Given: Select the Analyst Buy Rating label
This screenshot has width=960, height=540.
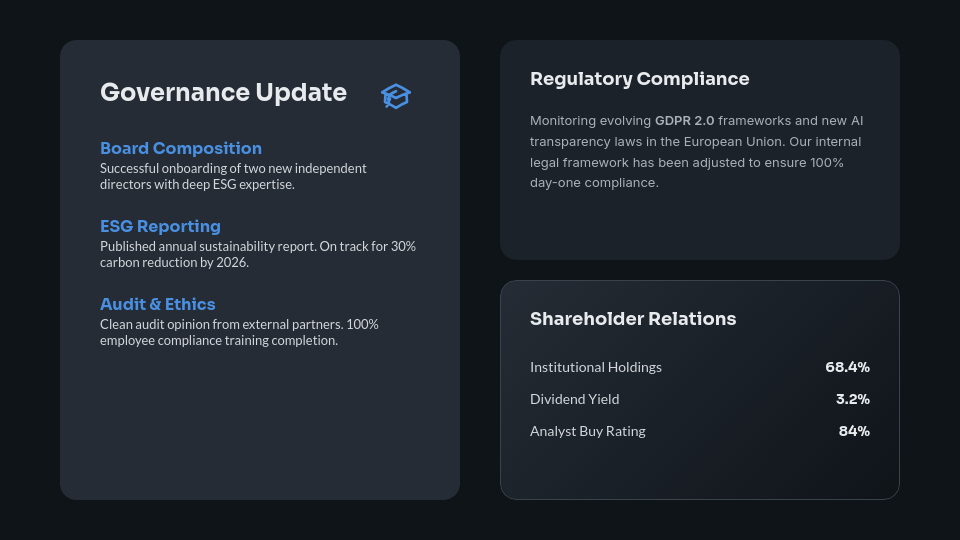Looking at the screenshot, I should click(587, 431).
